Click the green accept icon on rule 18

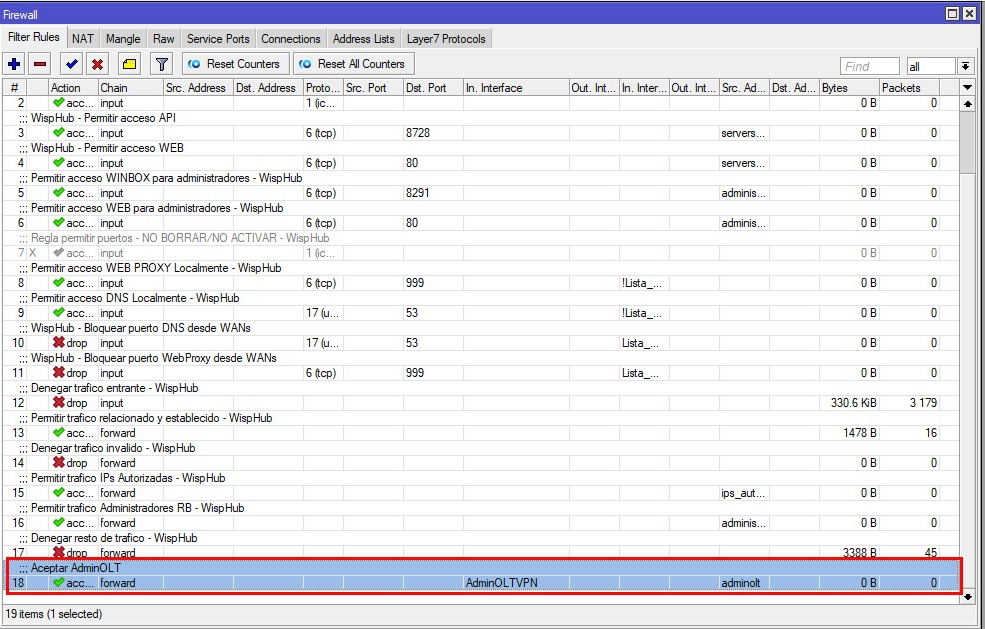(59, 583)
